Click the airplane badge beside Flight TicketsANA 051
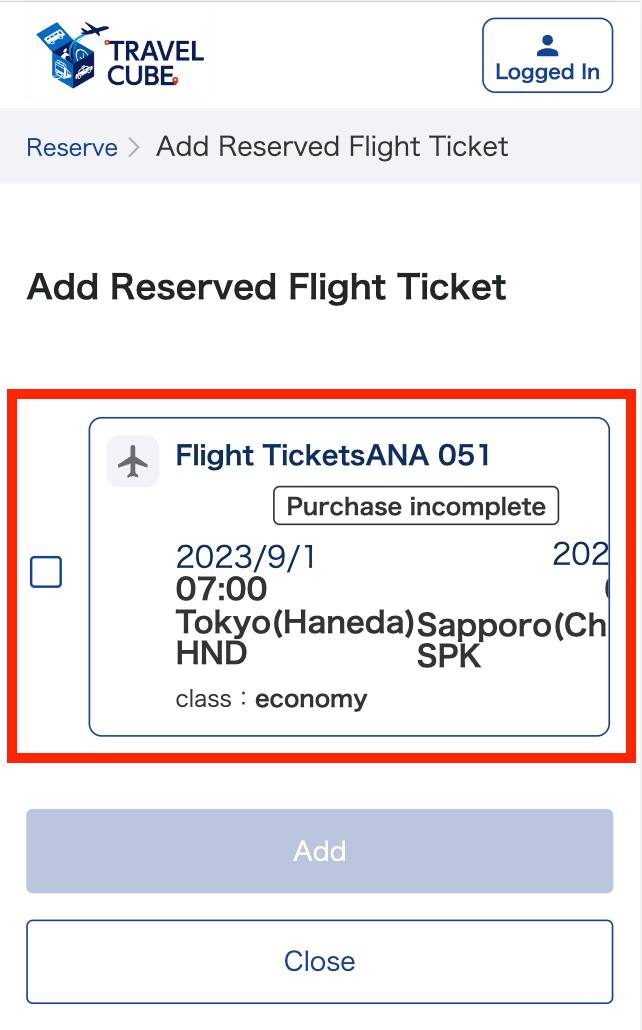The height and width of the screenshot is (1030, 642). [131, 461]
